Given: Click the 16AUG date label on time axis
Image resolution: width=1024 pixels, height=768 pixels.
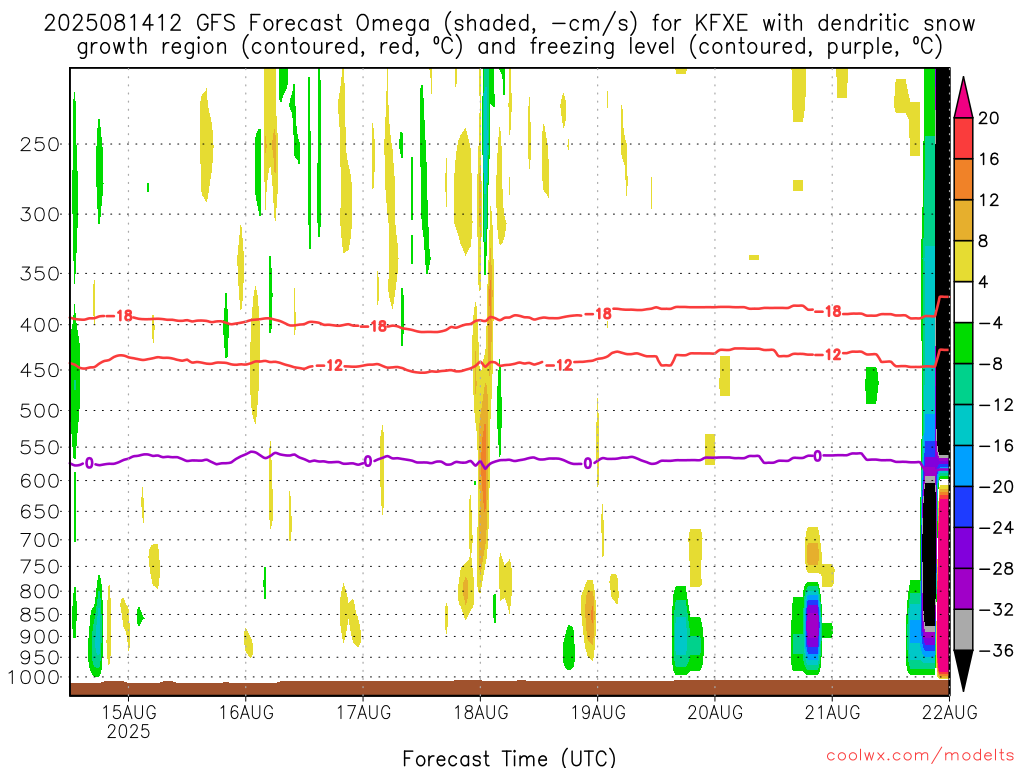Looking at the screenshot, I should [246, 712].
